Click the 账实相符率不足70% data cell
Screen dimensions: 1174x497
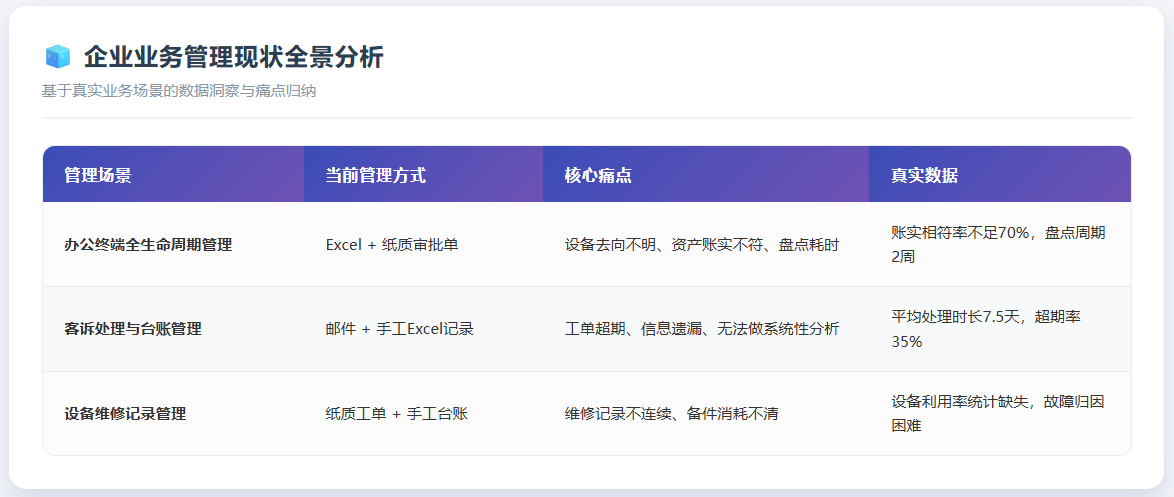coord(1000,245)
